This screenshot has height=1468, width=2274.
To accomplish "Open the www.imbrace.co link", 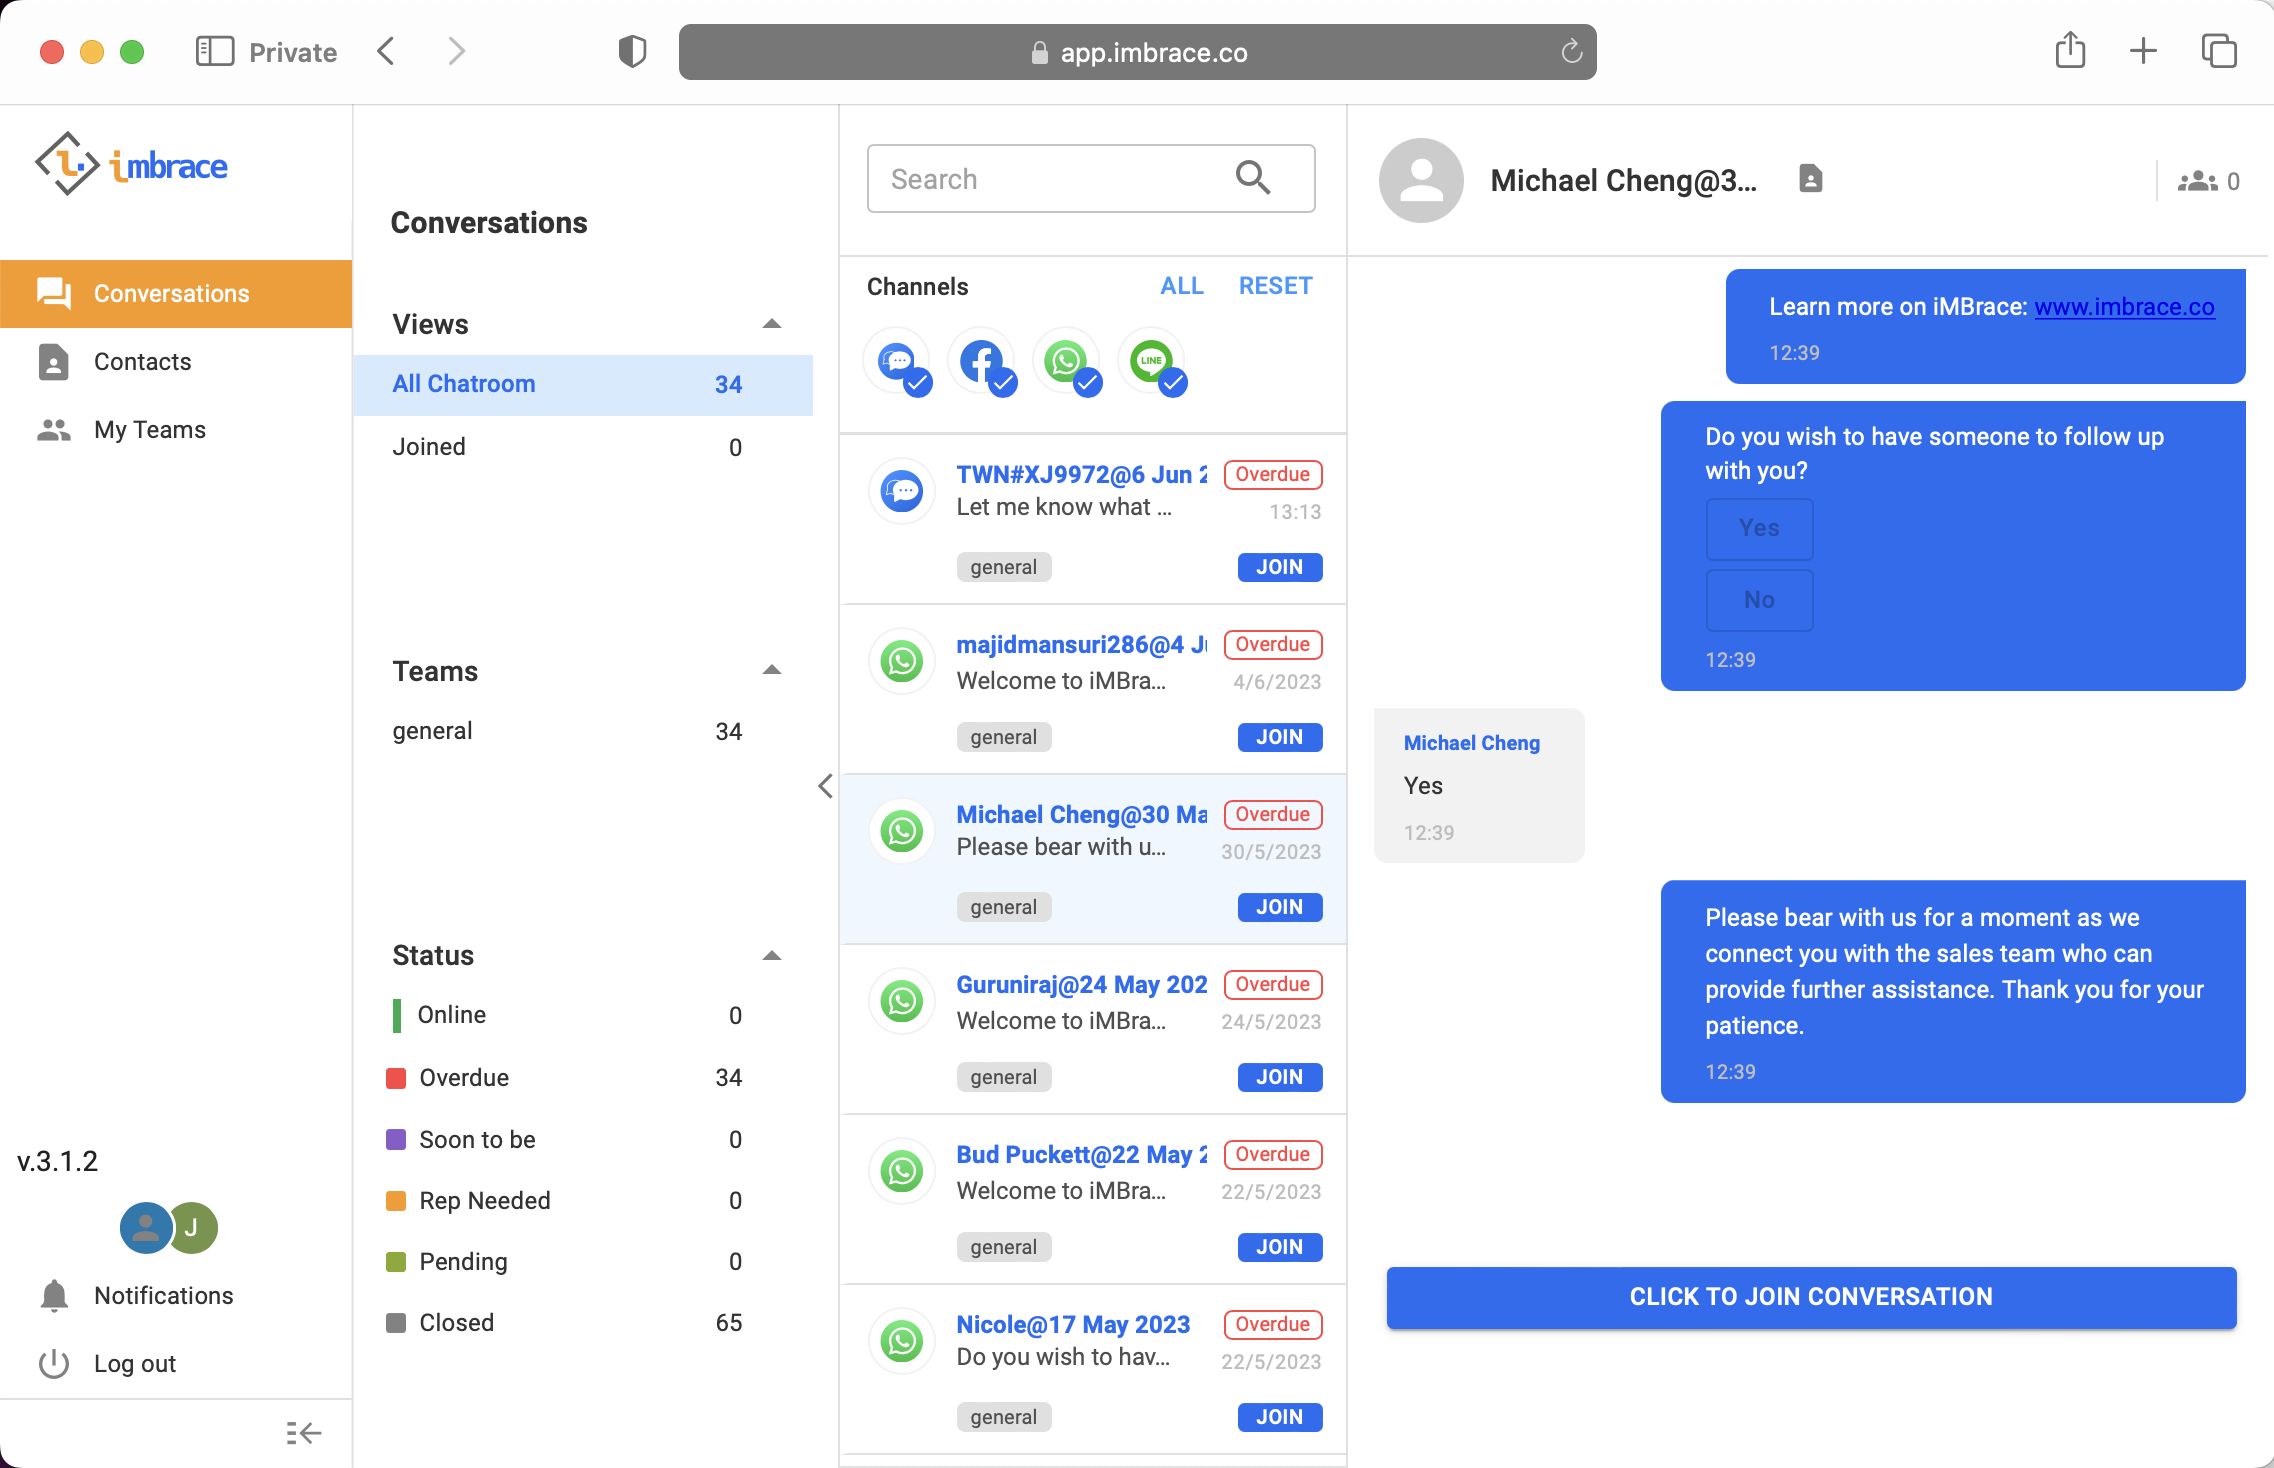I will click(2124, 307).
